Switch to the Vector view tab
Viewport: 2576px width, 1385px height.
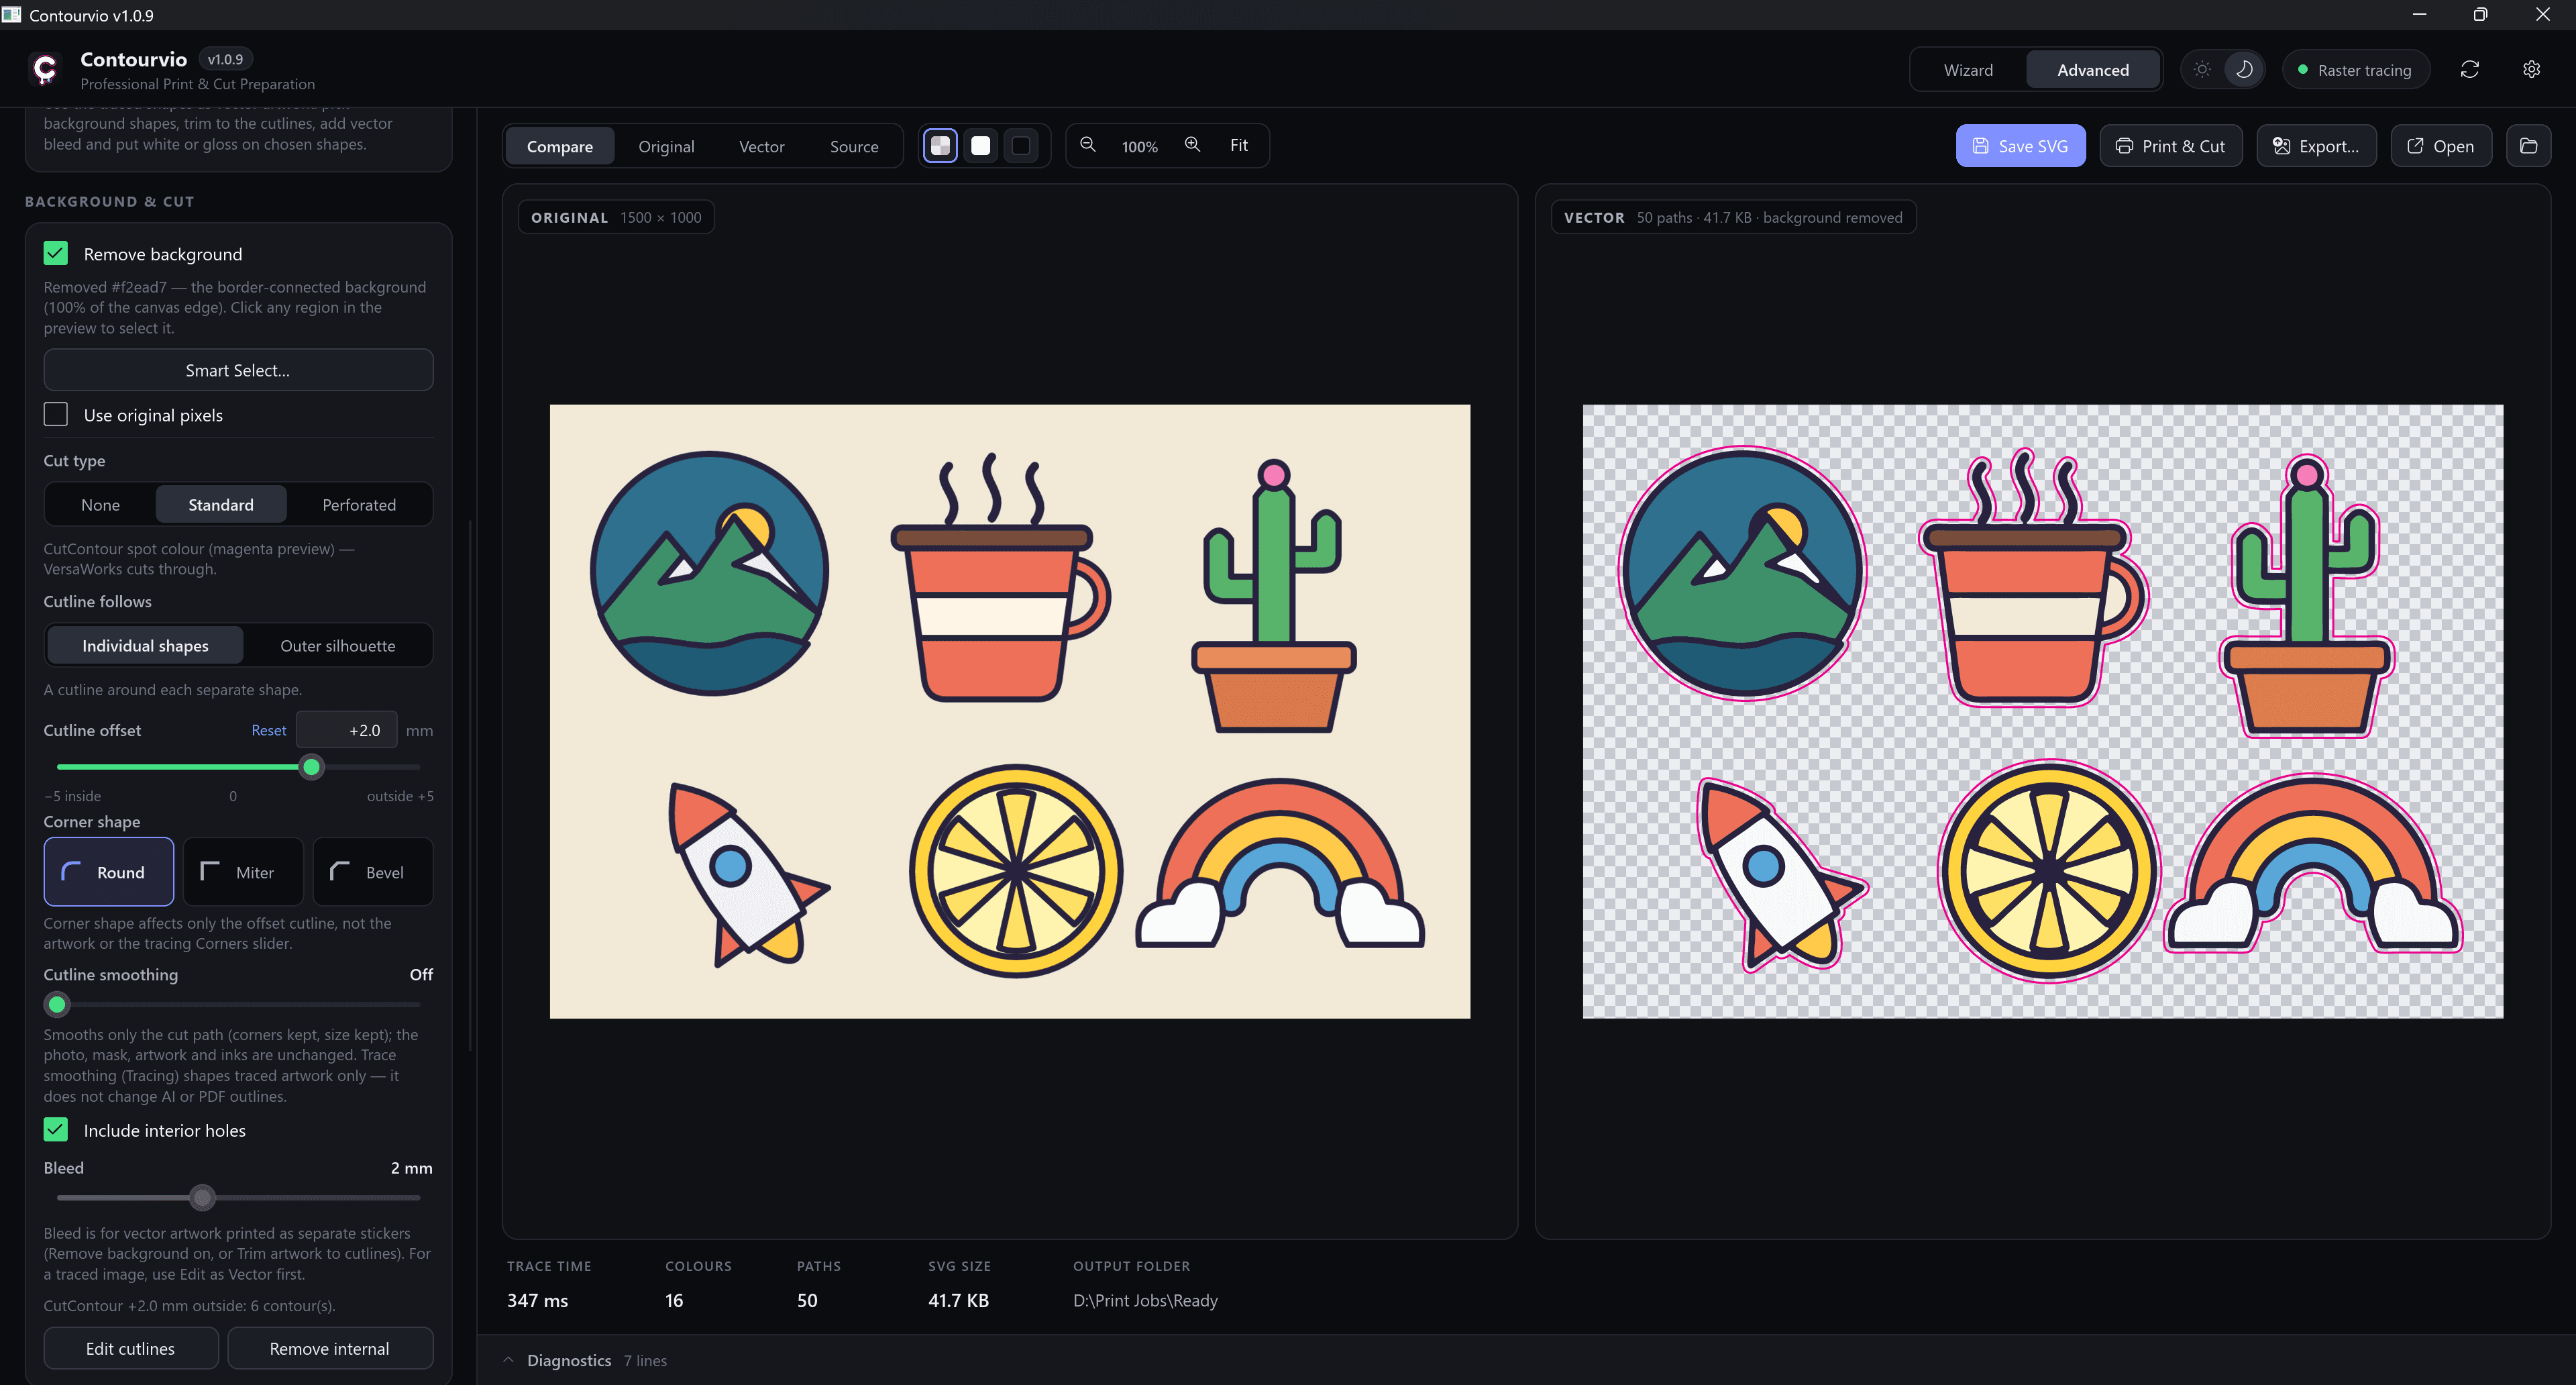[x=761, y=146]
